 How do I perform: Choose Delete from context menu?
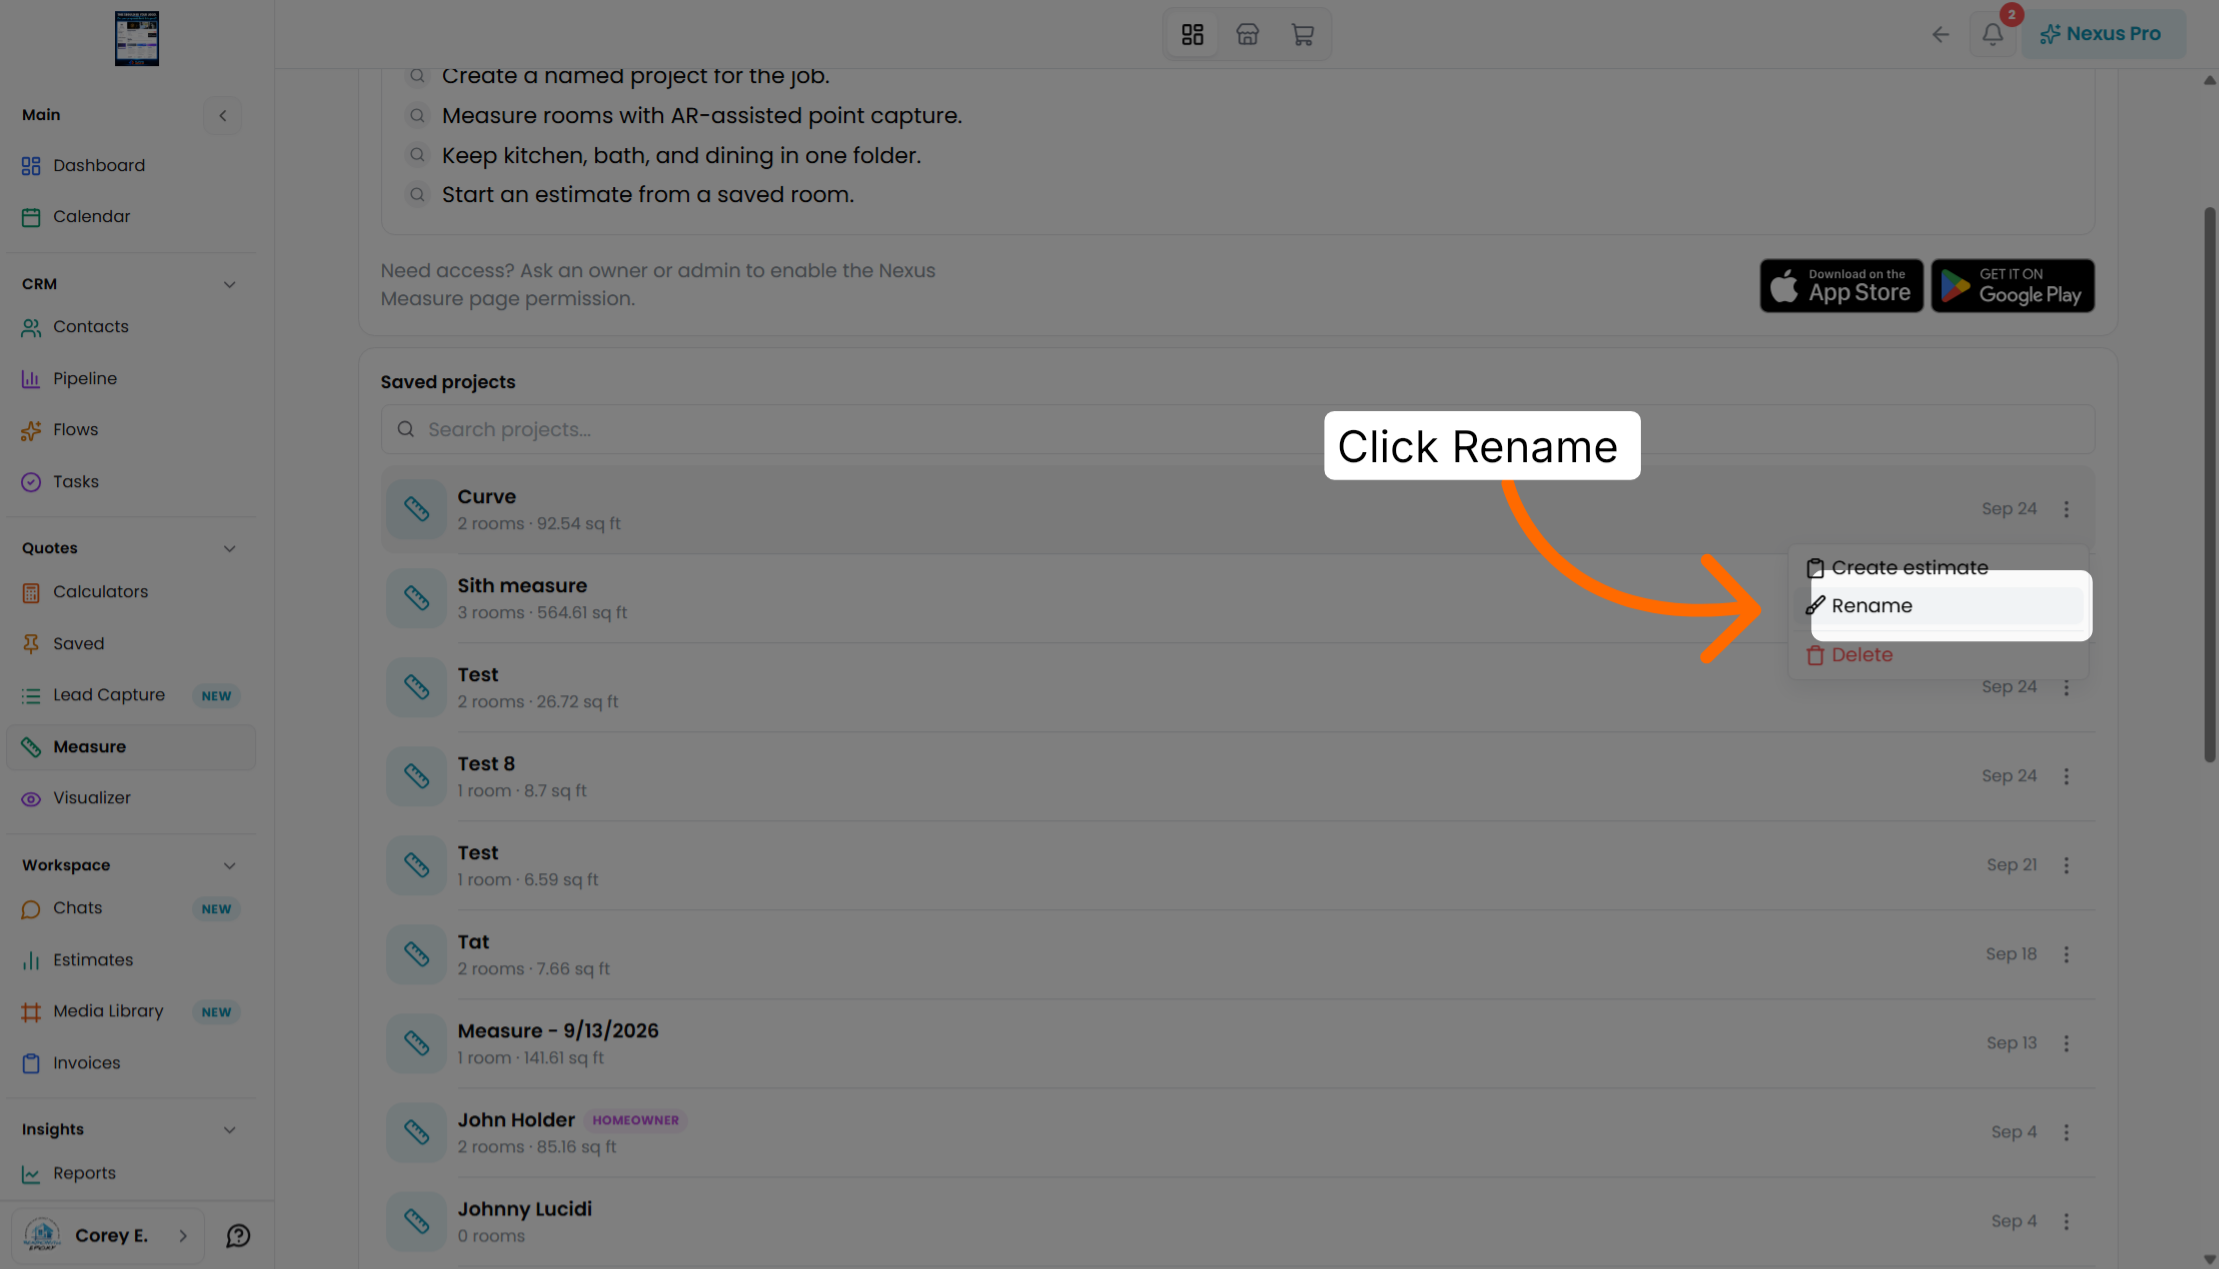click(1938, 655)
